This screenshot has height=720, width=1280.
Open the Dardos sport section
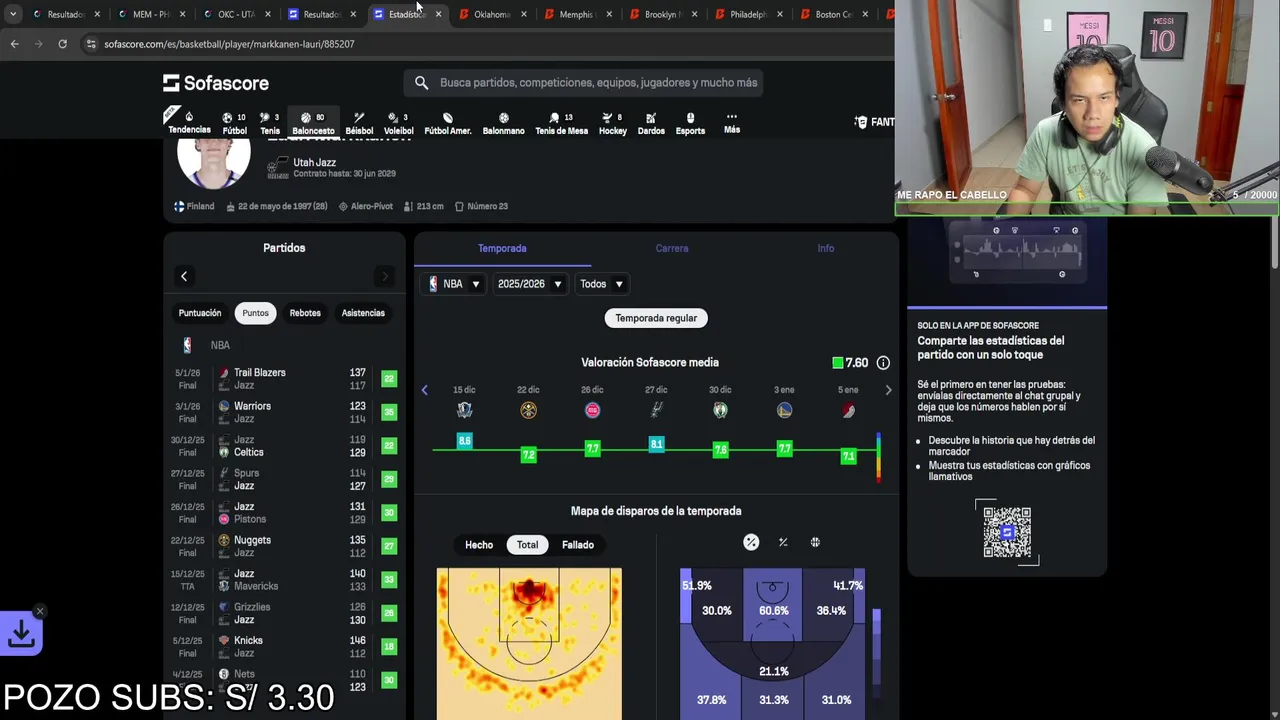(651, 123)
